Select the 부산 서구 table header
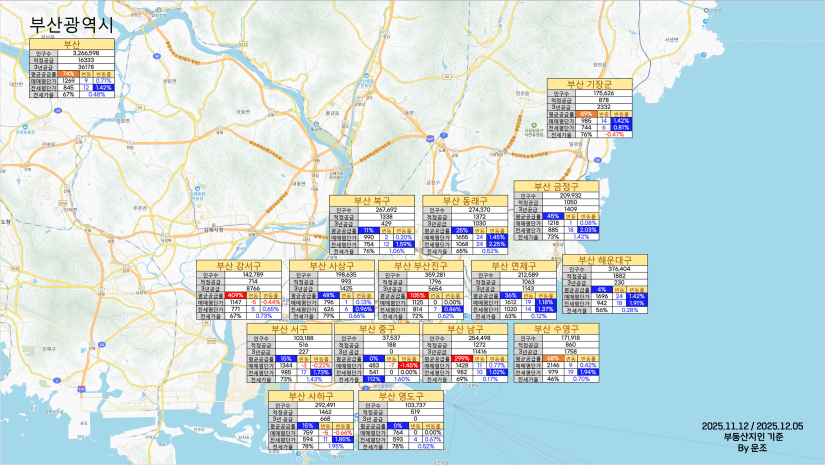 (289, 329)
